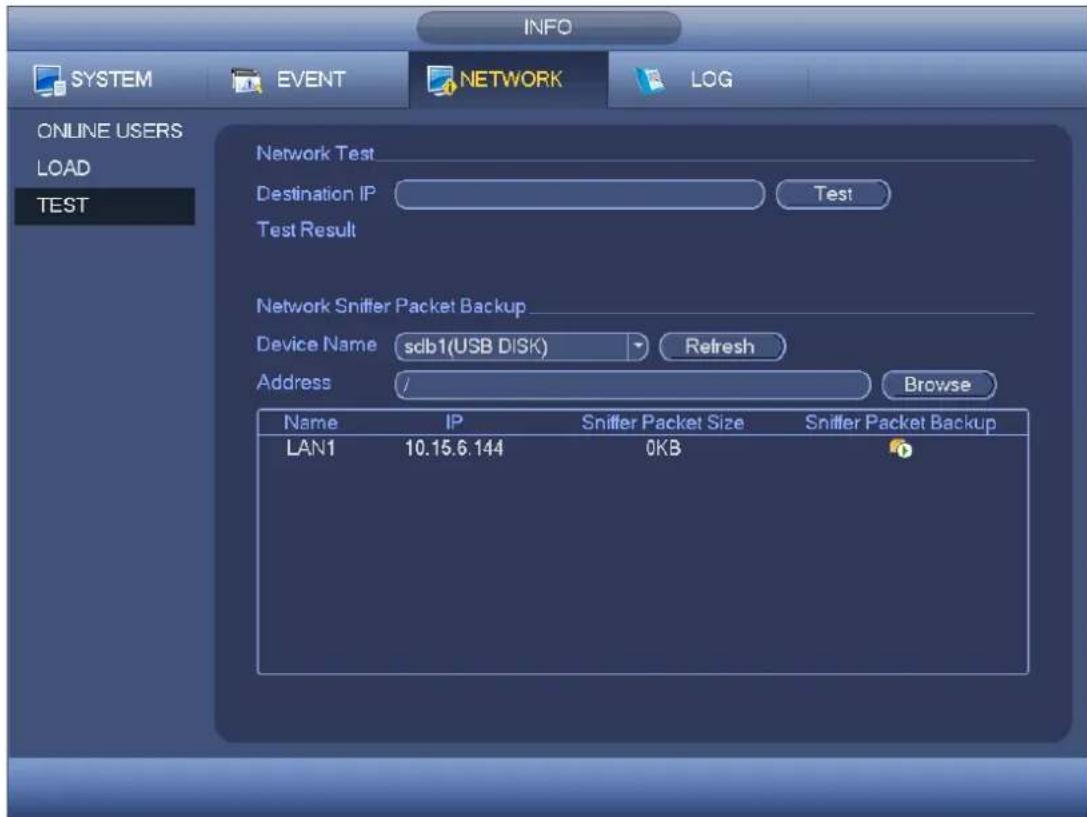Viewport: 1087px width, 817px height.
Task: Select TEST in sidebar
Action: point(105,206)
